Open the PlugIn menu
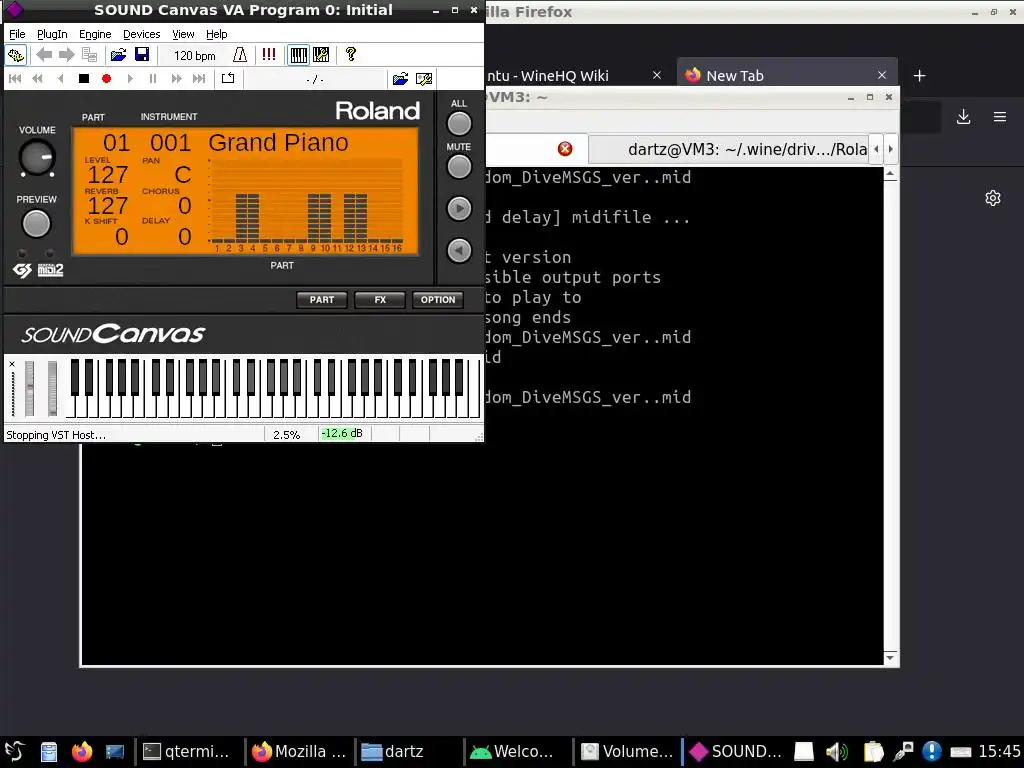1024x768 pixels. (x=52, y=34)
